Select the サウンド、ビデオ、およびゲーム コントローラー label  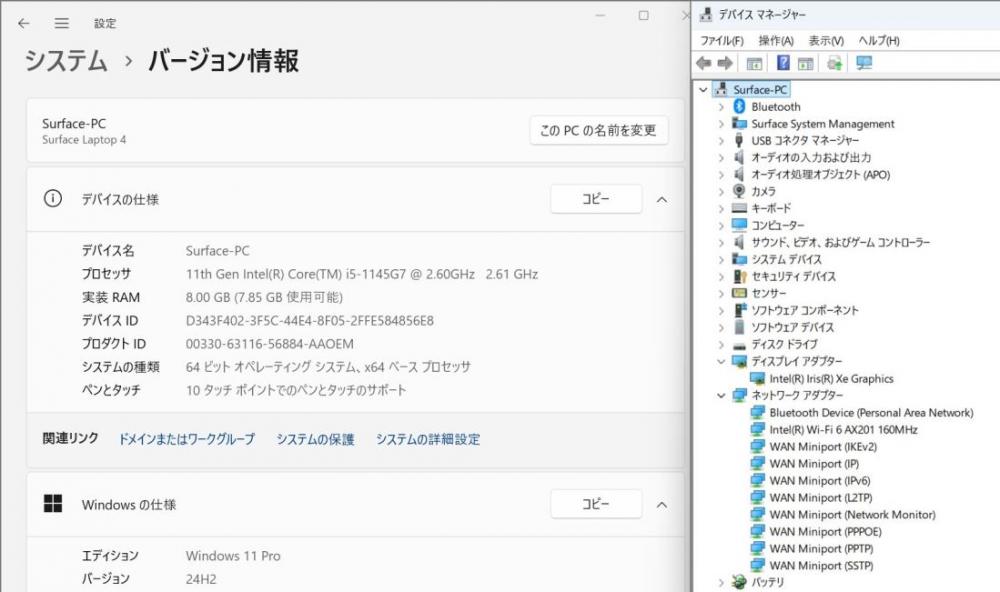(841, 242)
